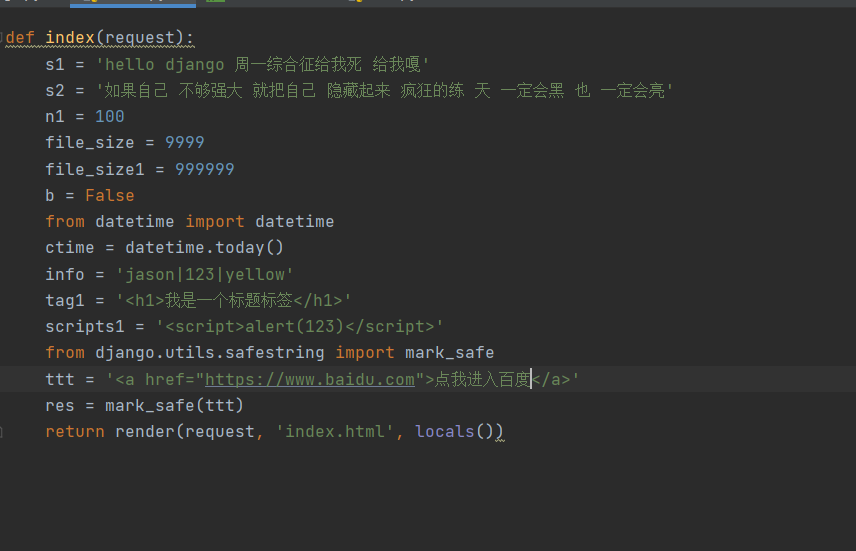Click the '<script>alert(123)</script>' string
Screen dimensions: 856x551
[300, 327]
